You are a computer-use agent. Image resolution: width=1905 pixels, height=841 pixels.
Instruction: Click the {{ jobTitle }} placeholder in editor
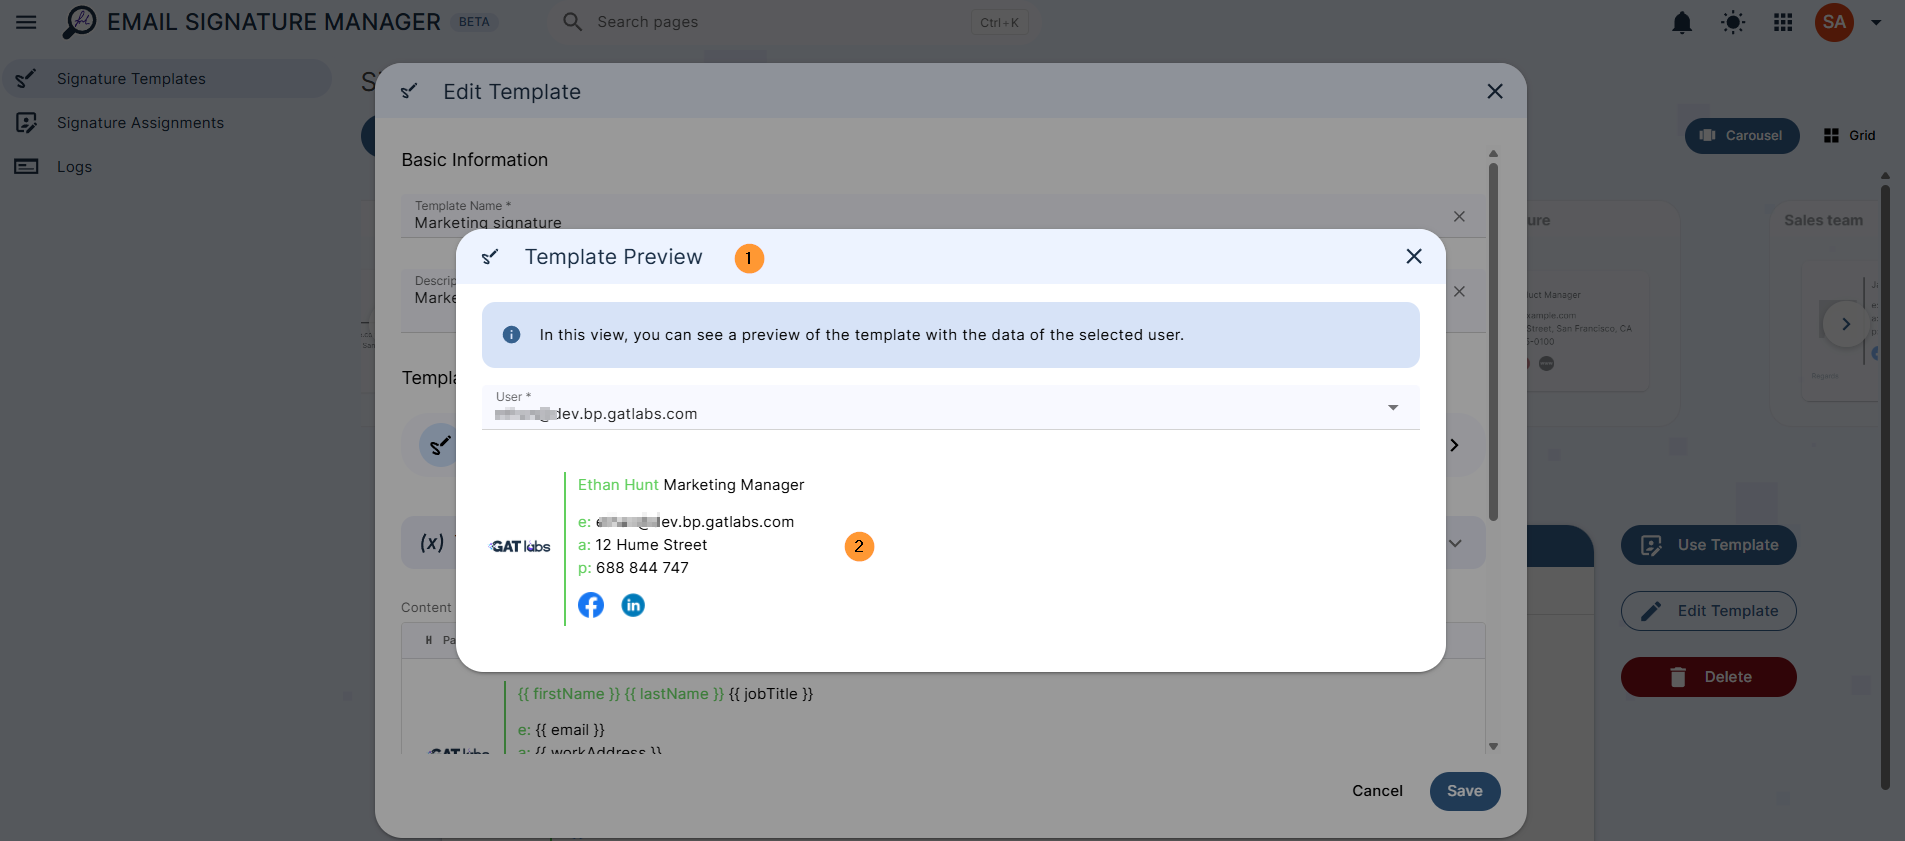coord(771,694)
